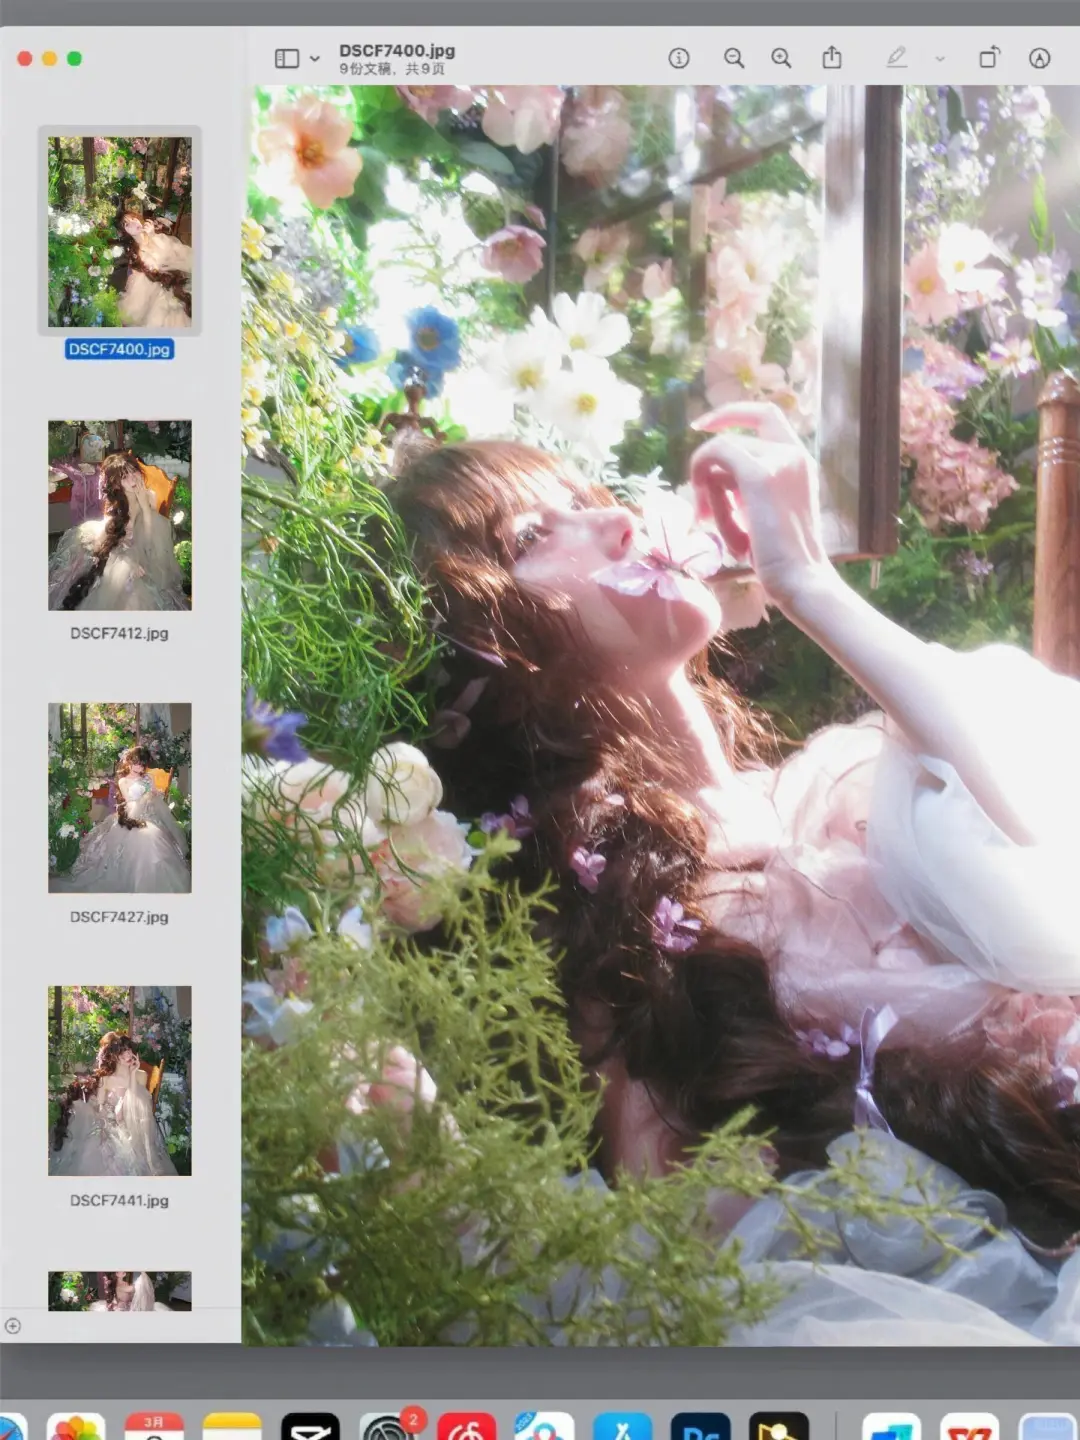Click the DSCF7427.jpg file name label
The height and width of the screenshot is (1440, 1080).
[120, 916]
